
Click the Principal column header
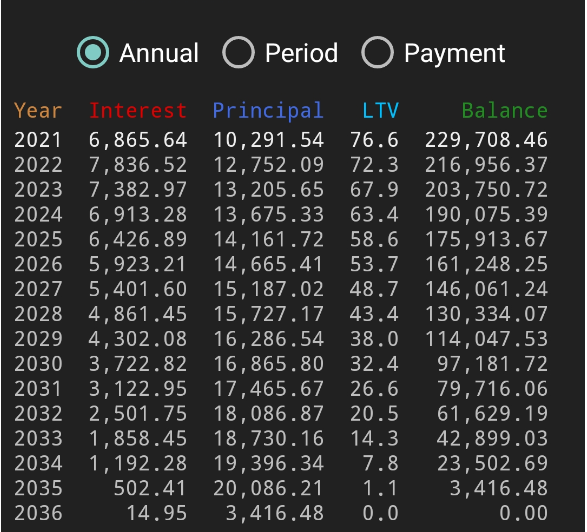point(268,111)
